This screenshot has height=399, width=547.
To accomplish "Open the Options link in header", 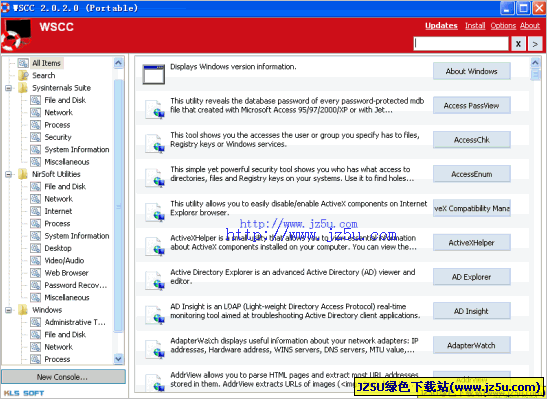I will pos(503,26).
